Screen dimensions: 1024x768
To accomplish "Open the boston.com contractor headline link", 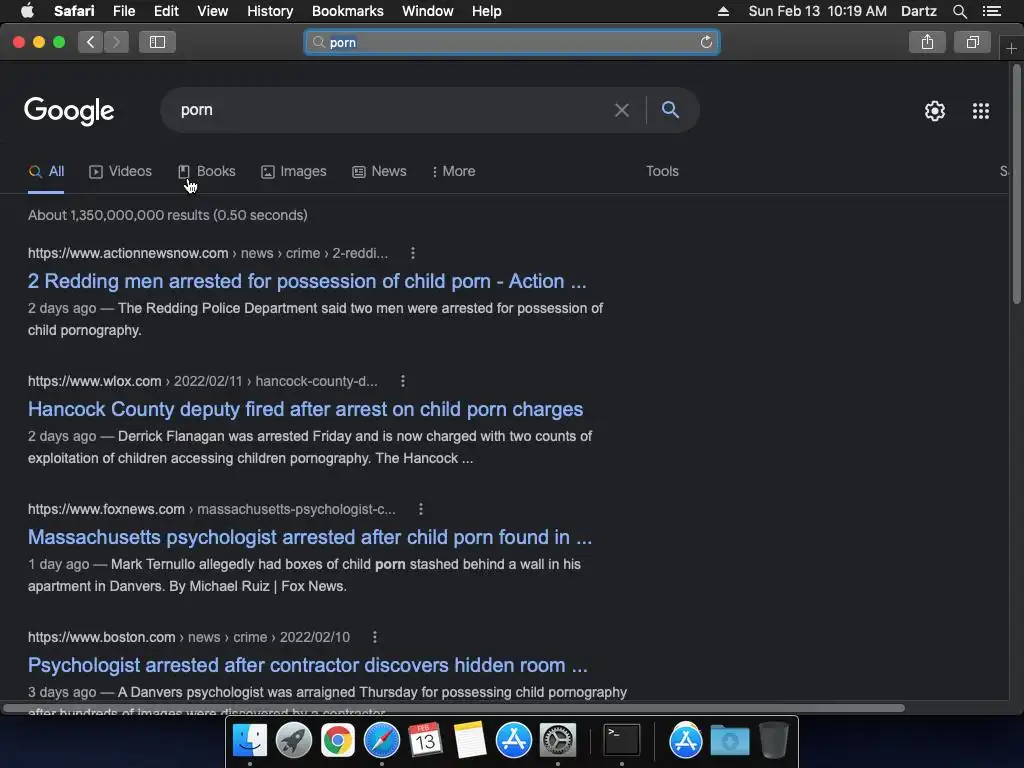I will click(308, 665).
